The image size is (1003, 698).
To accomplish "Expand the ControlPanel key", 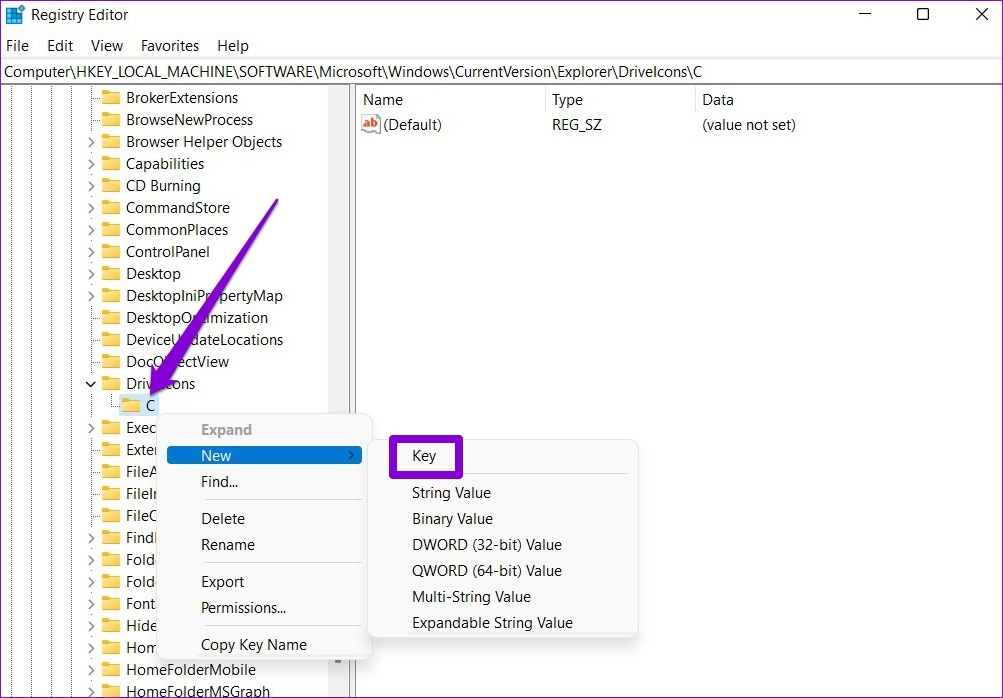I will [x=91, y=252].
